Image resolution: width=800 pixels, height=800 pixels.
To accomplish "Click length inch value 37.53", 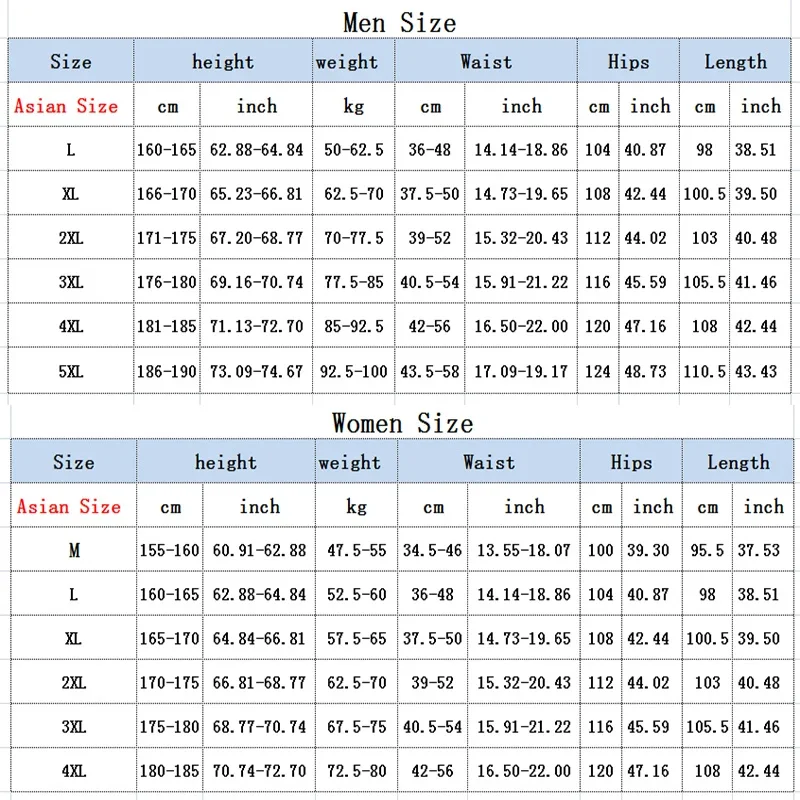I will click(x=759, y=550).
